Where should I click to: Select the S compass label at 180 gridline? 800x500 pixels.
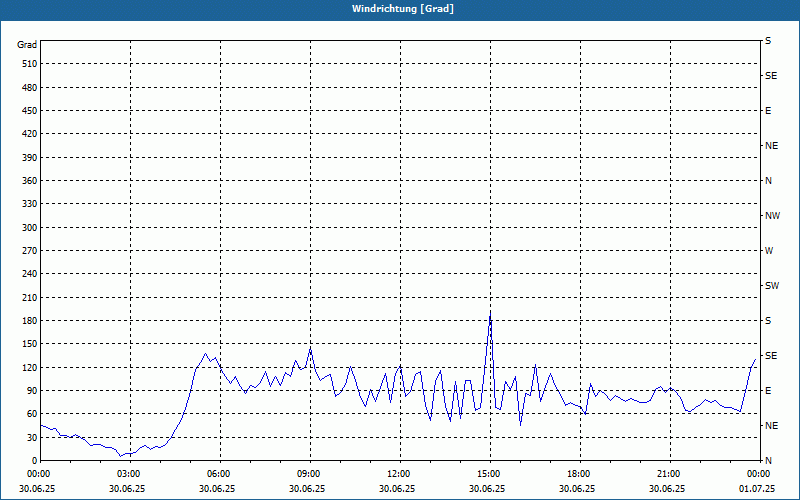point(768,321)
